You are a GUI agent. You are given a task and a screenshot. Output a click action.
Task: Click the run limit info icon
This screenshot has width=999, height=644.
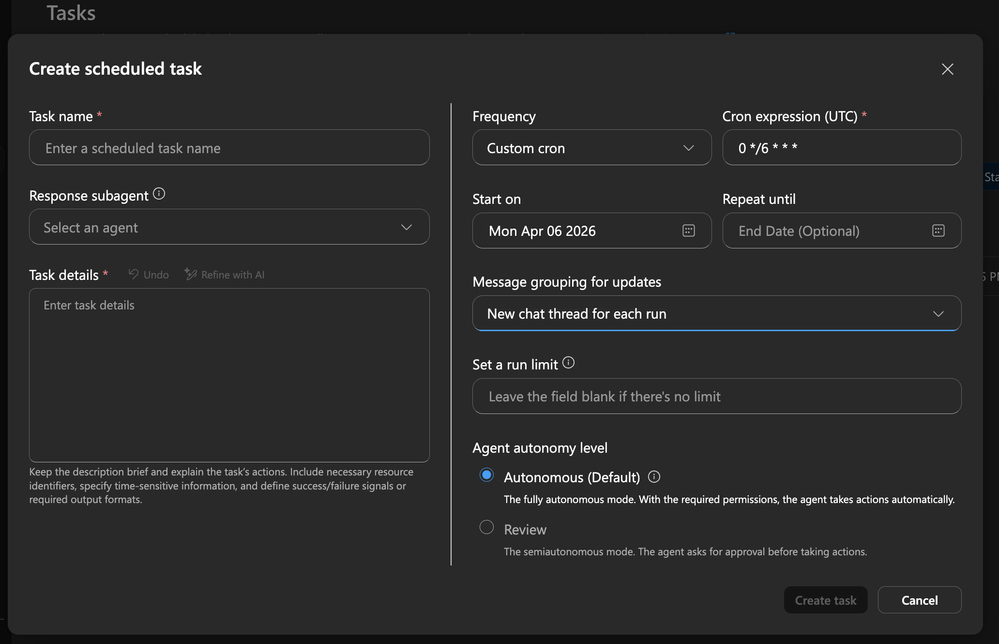(x=569, y=364)
